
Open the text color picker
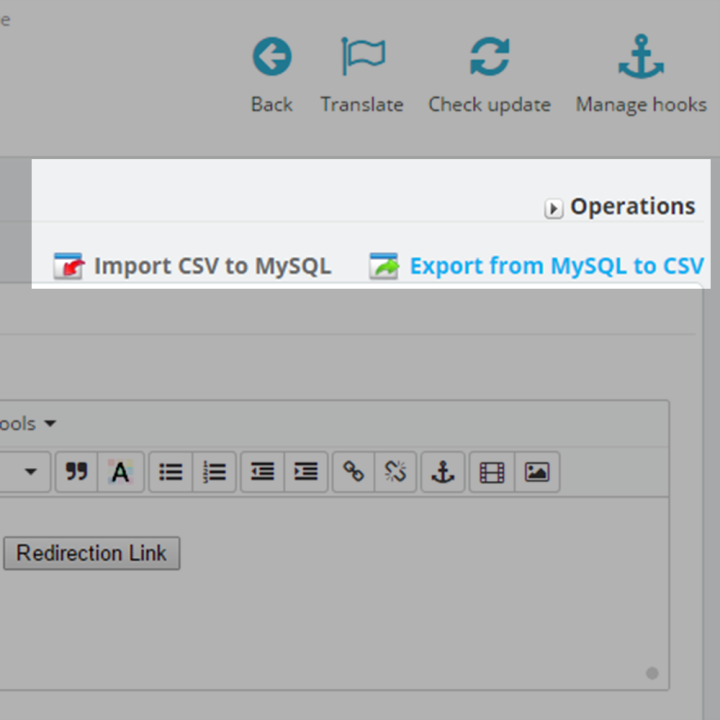click(121, 472)
